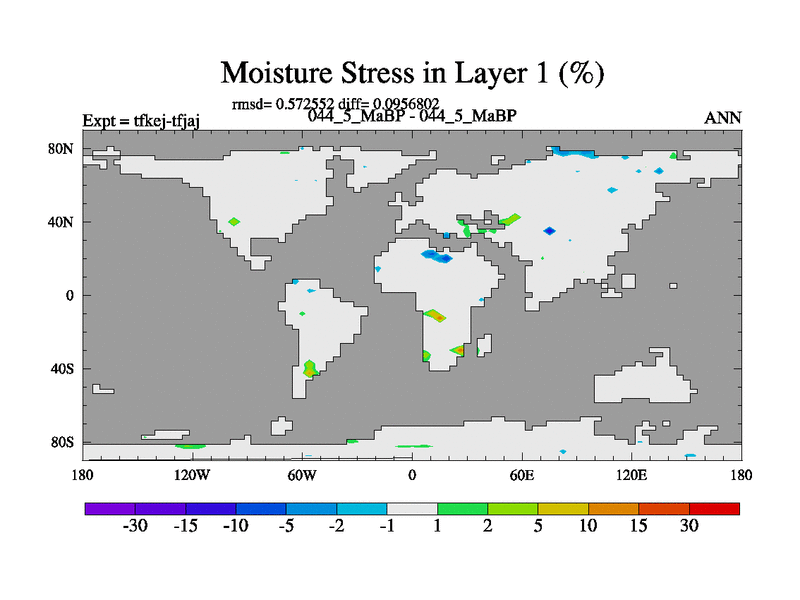This screenshot has width=800, height=600.
Task: Click the rmsd= 0.572552 diff= 0.0956802 text
Action: tap(335, 104)
